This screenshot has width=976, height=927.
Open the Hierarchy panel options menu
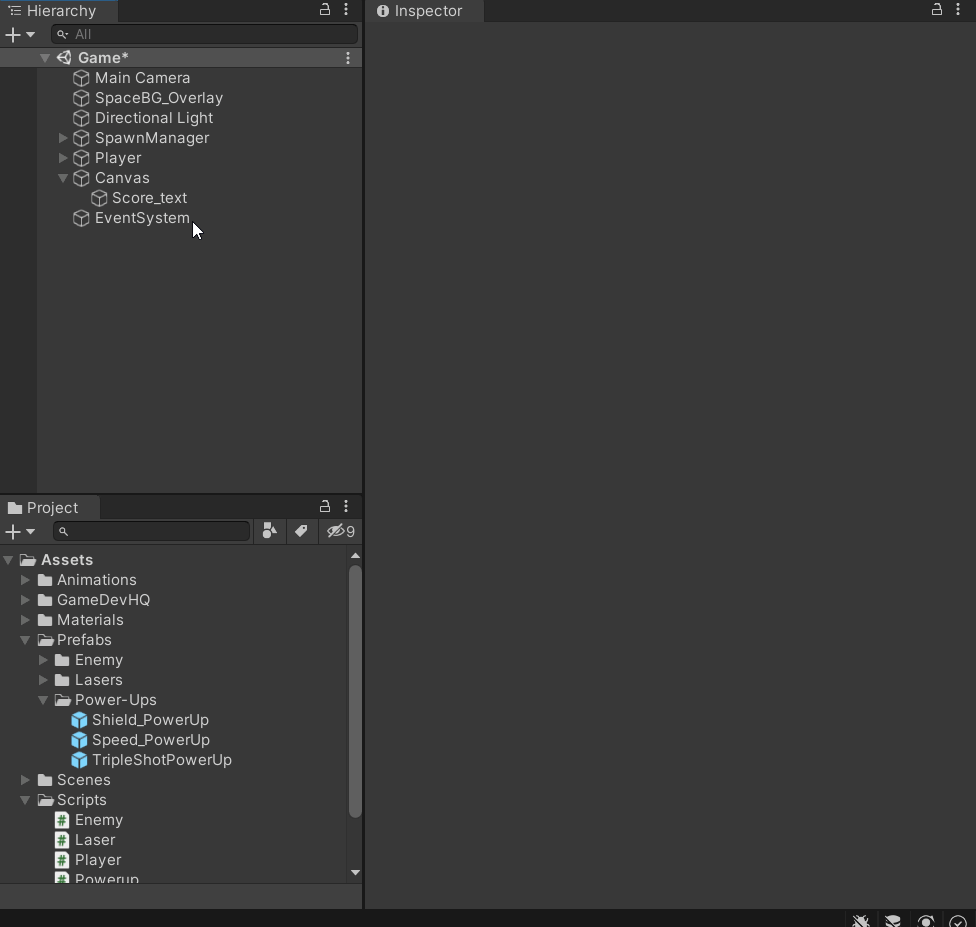tap(347, 10)
